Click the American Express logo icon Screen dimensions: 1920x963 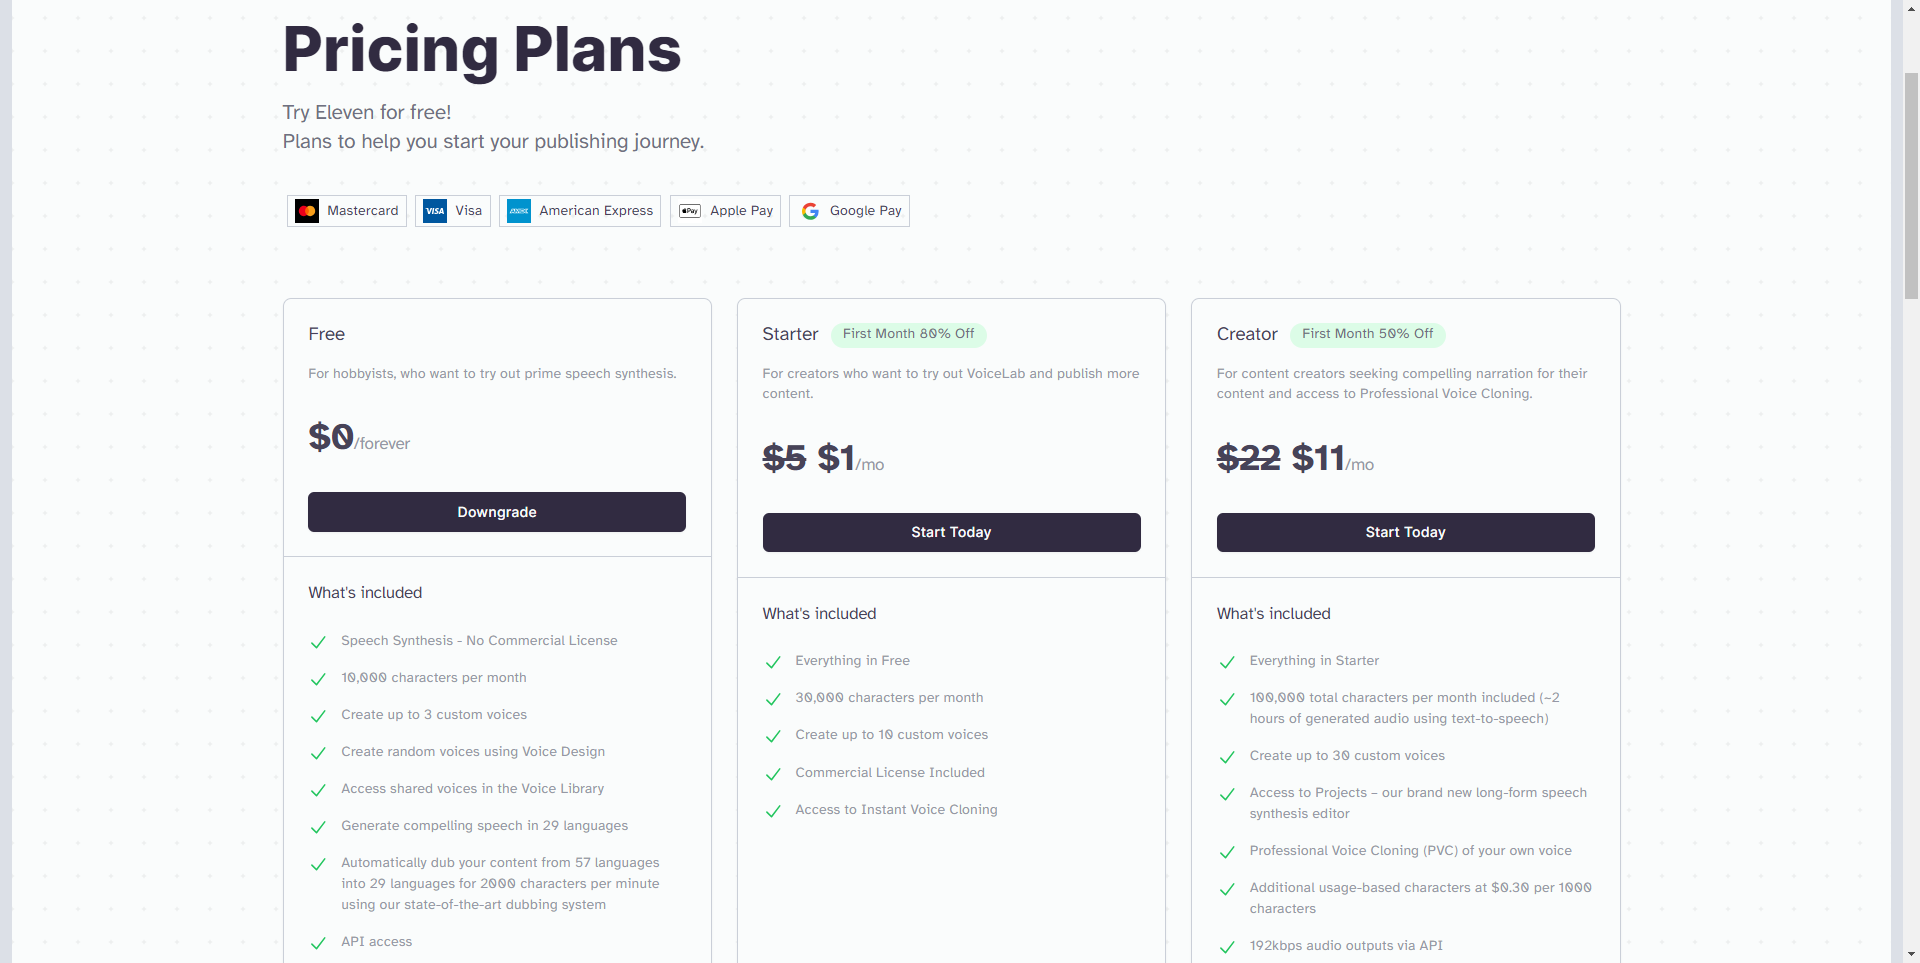click(519, 211)
